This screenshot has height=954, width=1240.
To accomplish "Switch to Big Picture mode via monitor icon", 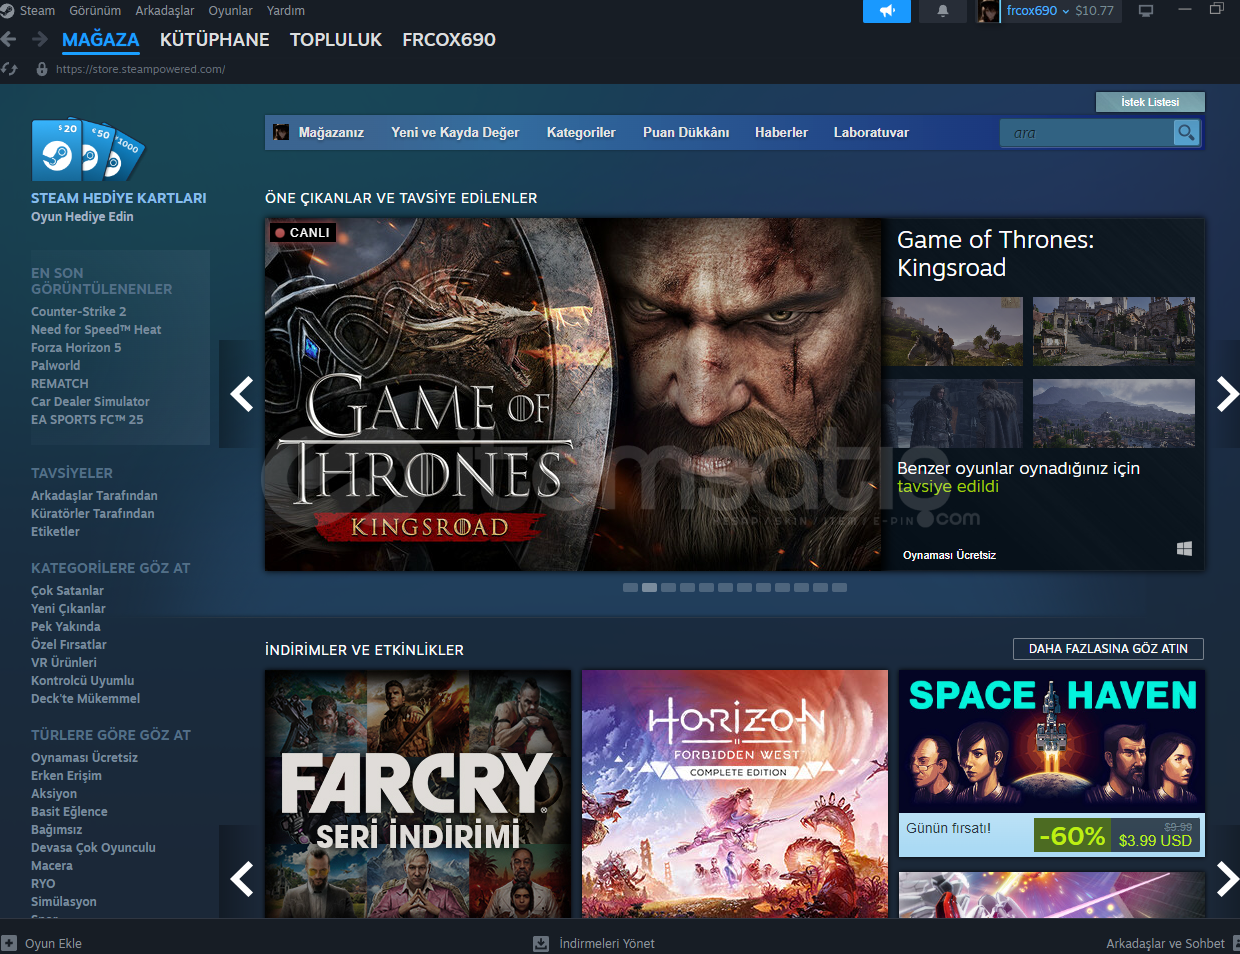I will pyautogui.click(x=1146, y=11).
